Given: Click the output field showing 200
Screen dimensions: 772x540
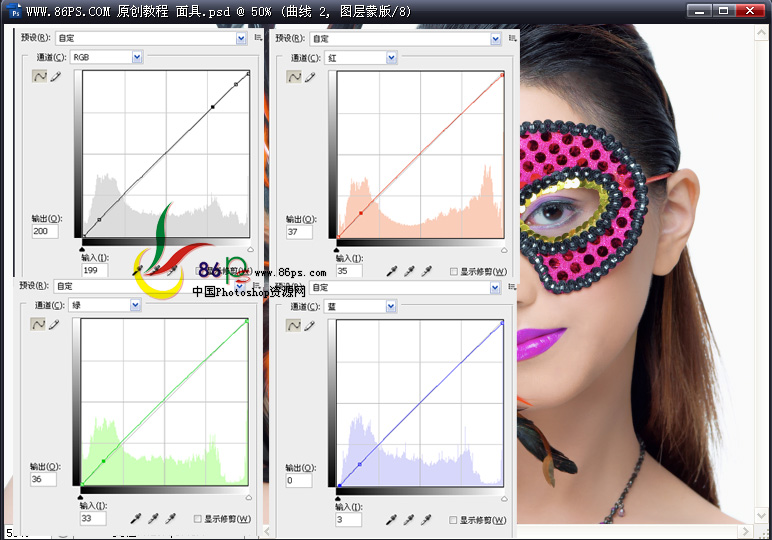Looking at the screenshot, I should (45, 231).
